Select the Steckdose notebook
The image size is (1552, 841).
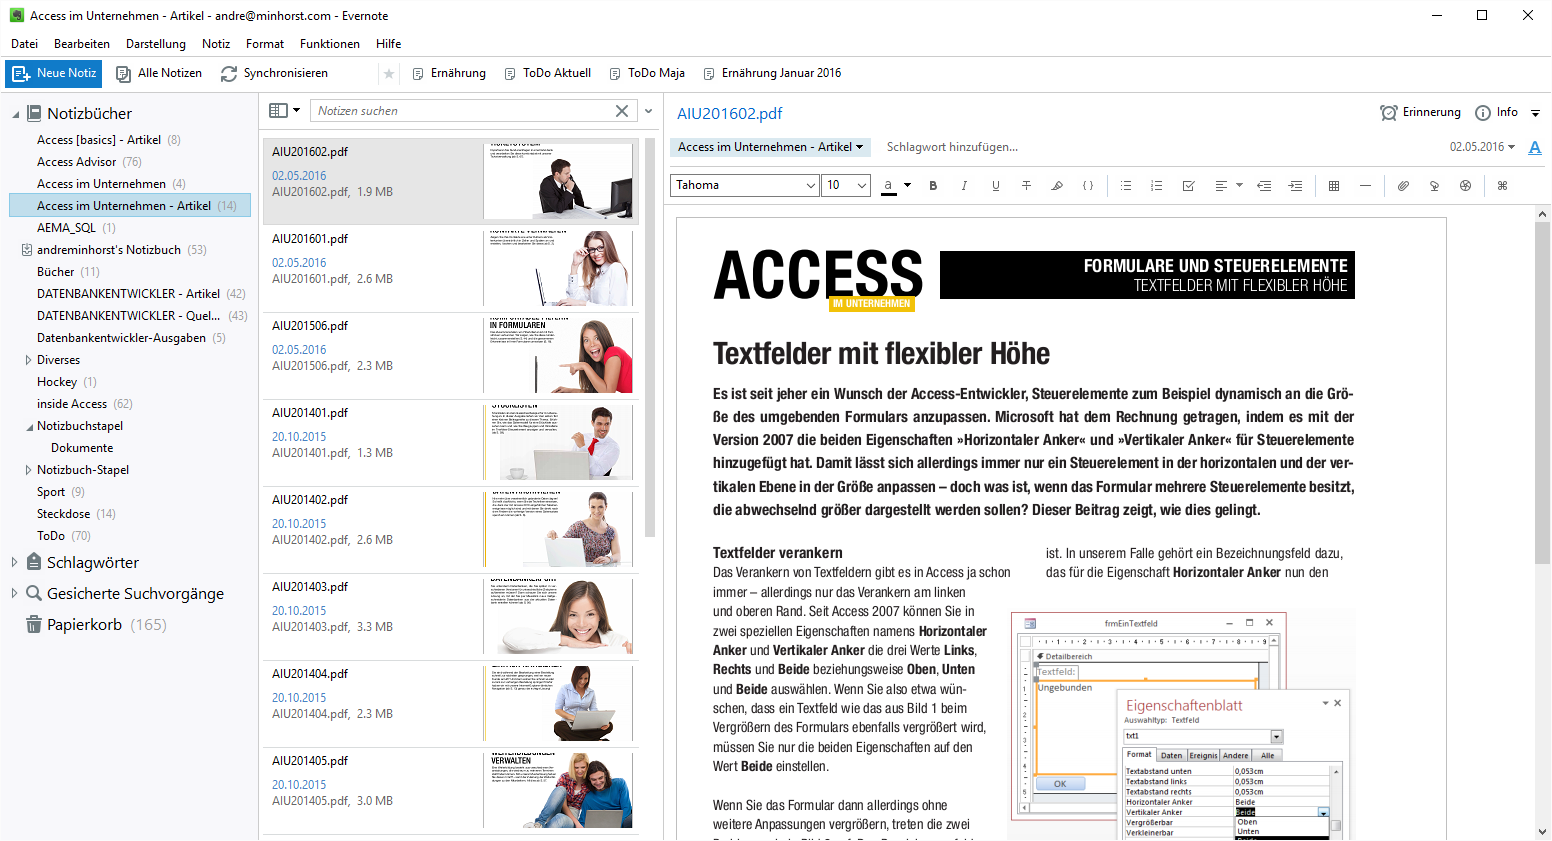point(76,514)
